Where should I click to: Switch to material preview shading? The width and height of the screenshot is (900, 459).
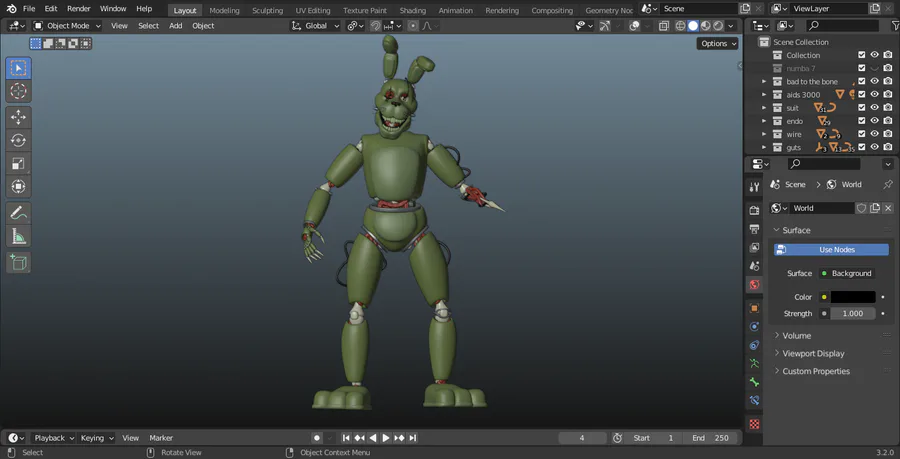point(706,26)
